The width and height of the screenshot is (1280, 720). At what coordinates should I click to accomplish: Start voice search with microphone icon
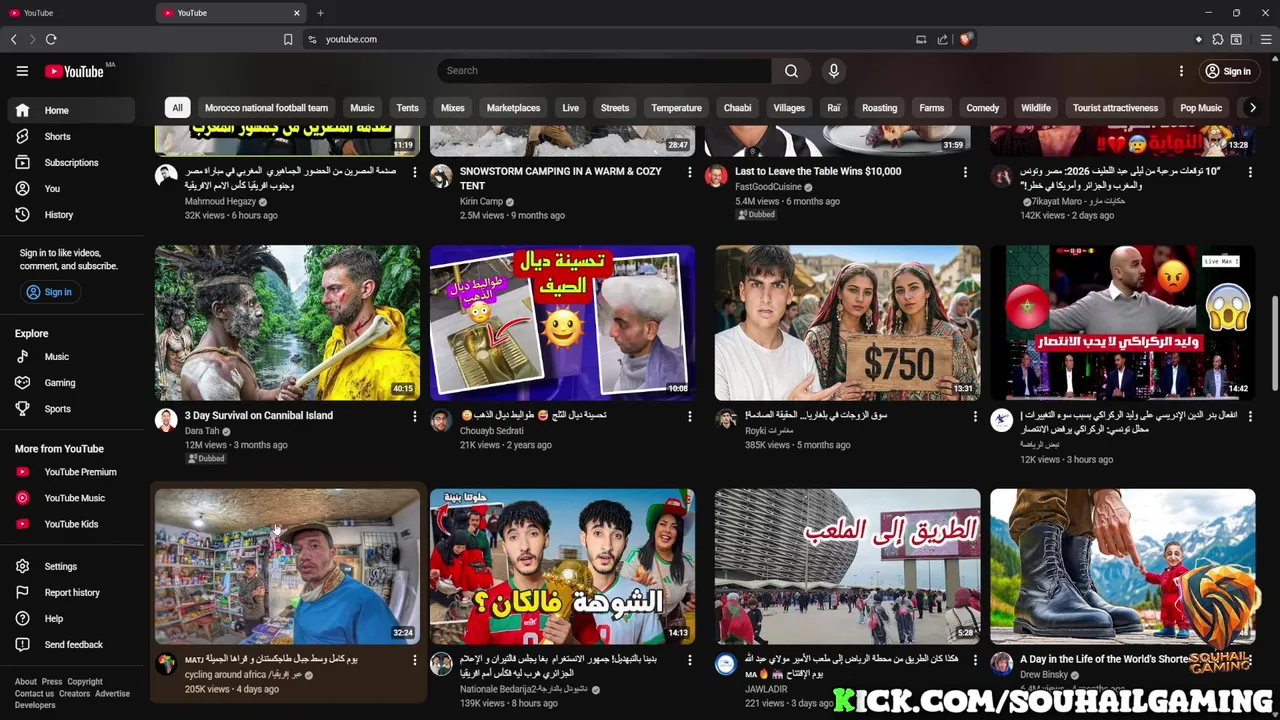coord(834,71)
